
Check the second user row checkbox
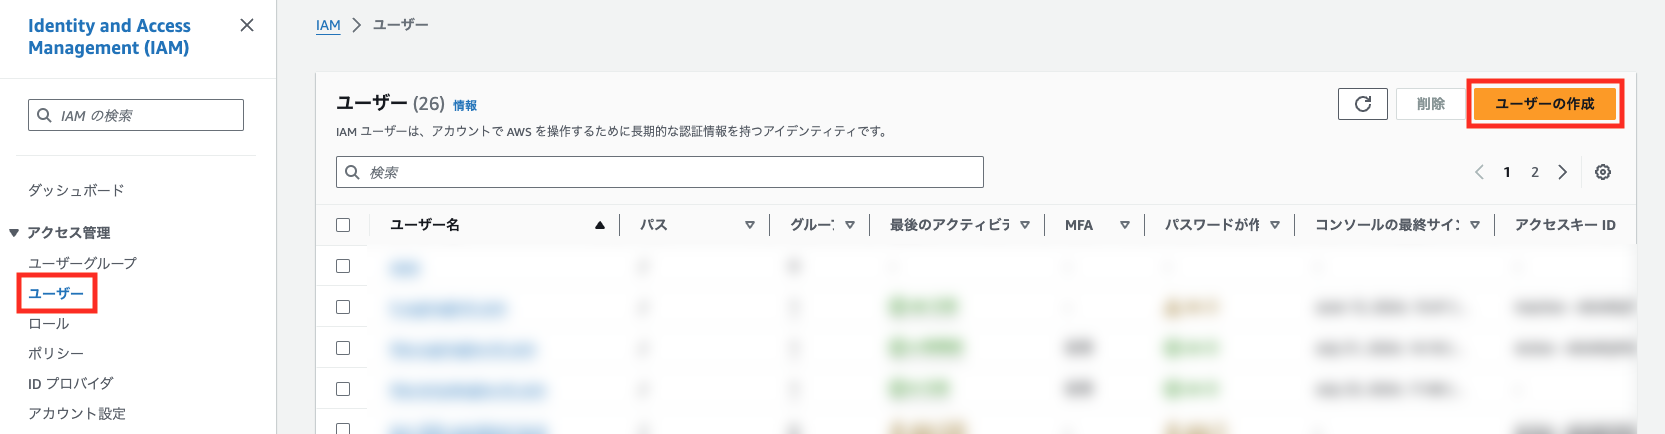coord(343,307)
